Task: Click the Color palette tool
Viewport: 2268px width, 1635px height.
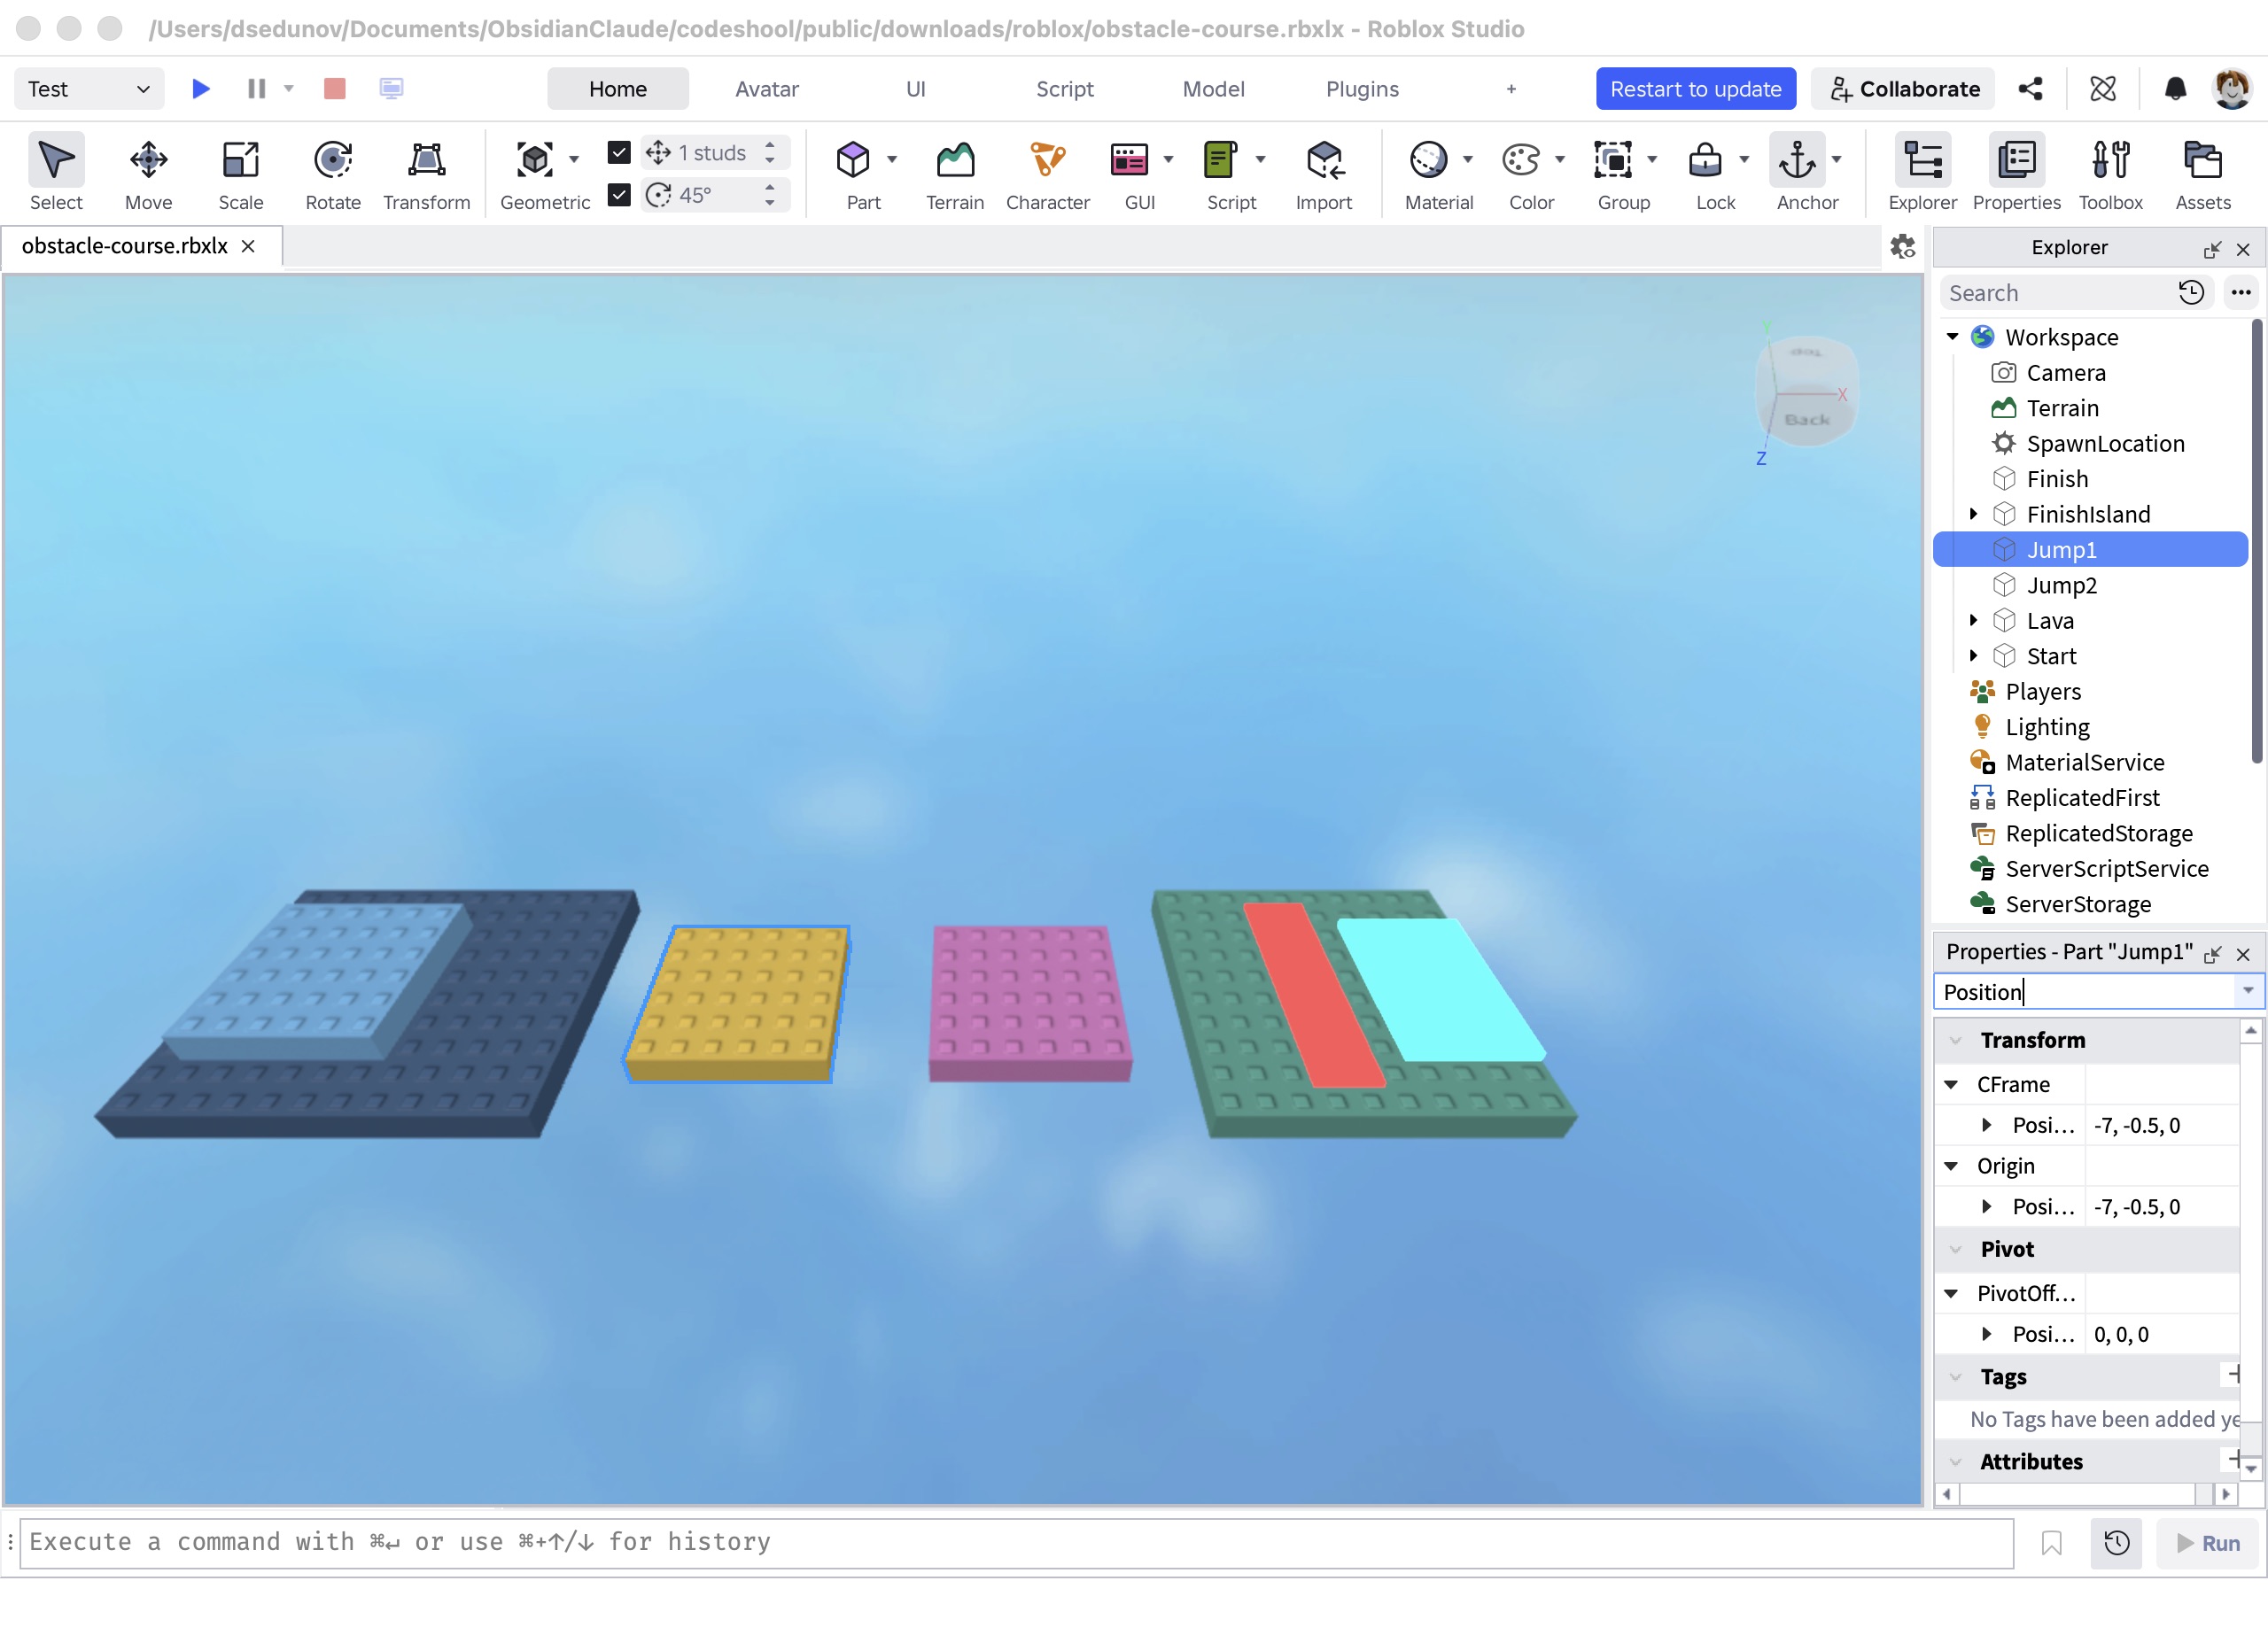Action: click(x=1521, y=160)
